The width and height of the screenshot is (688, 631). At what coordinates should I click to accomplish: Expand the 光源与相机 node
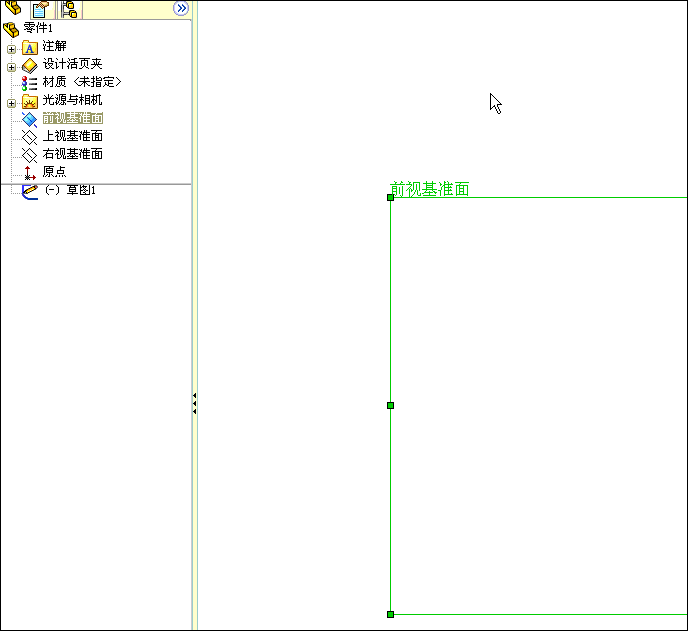point(11,103)
